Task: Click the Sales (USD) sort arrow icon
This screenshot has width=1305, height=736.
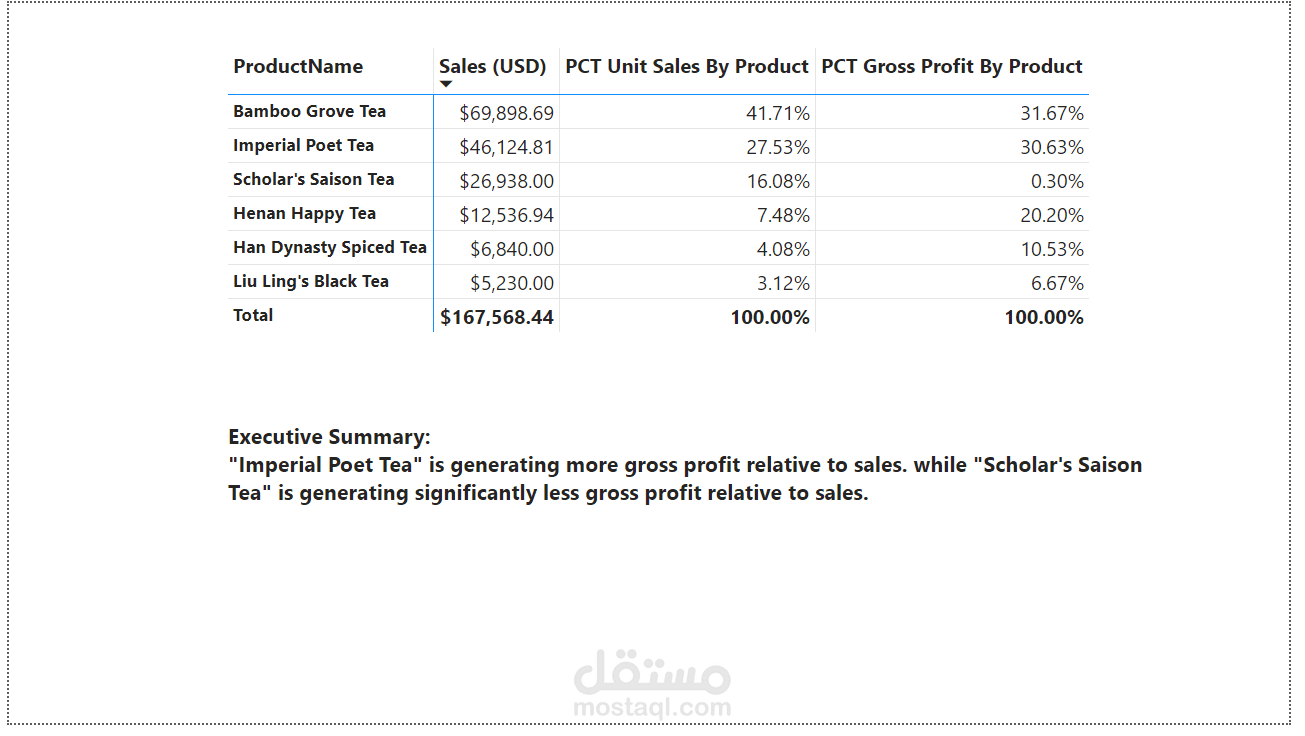Action: click(446, 85)
